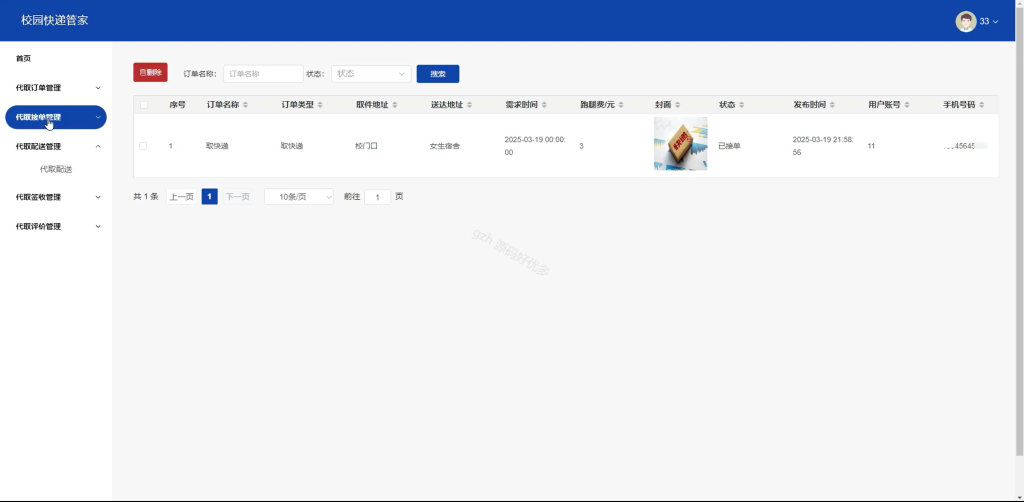Click 女生宿舍 delivery address cell
The width and height of the screenshot is (1024, 502).
445,146
